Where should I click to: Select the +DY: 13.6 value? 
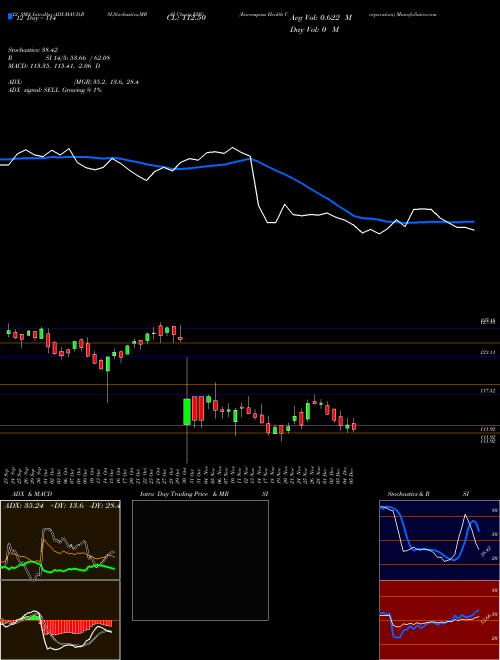pos(69,506)
